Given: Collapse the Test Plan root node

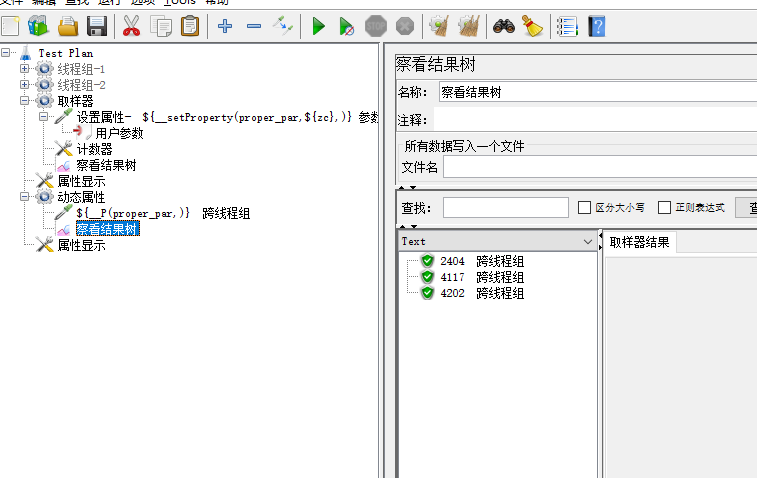Looking at the screenshot, I should tap(5, 52).
